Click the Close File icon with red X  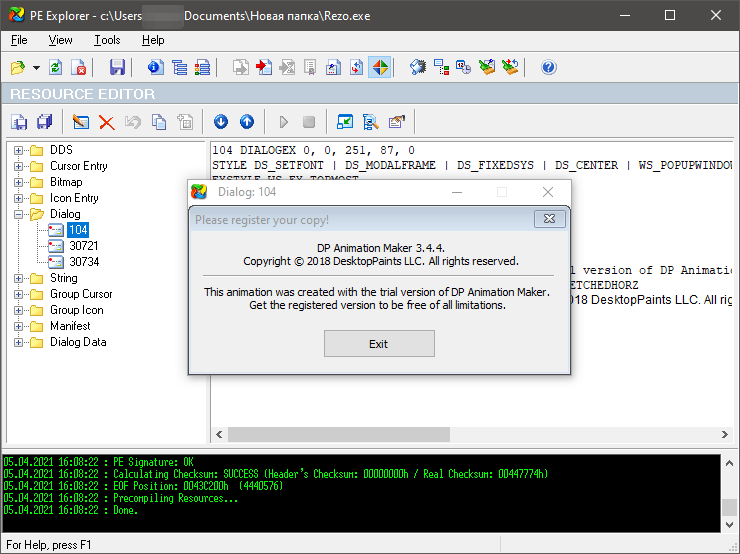78,67
